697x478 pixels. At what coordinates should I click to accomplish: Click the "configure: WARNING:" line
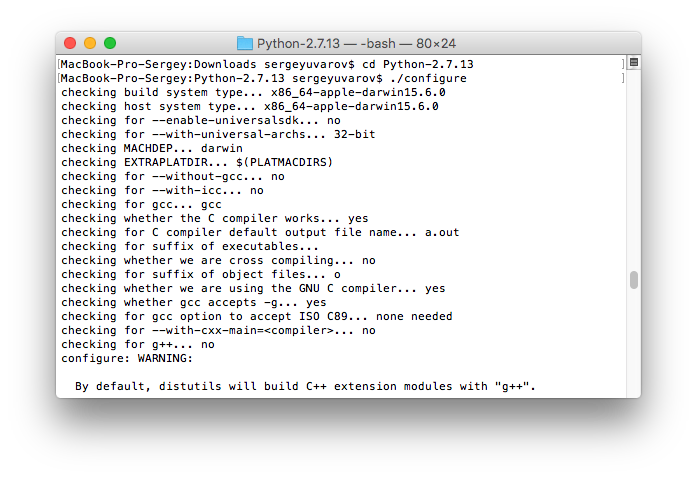coord(126,358)
